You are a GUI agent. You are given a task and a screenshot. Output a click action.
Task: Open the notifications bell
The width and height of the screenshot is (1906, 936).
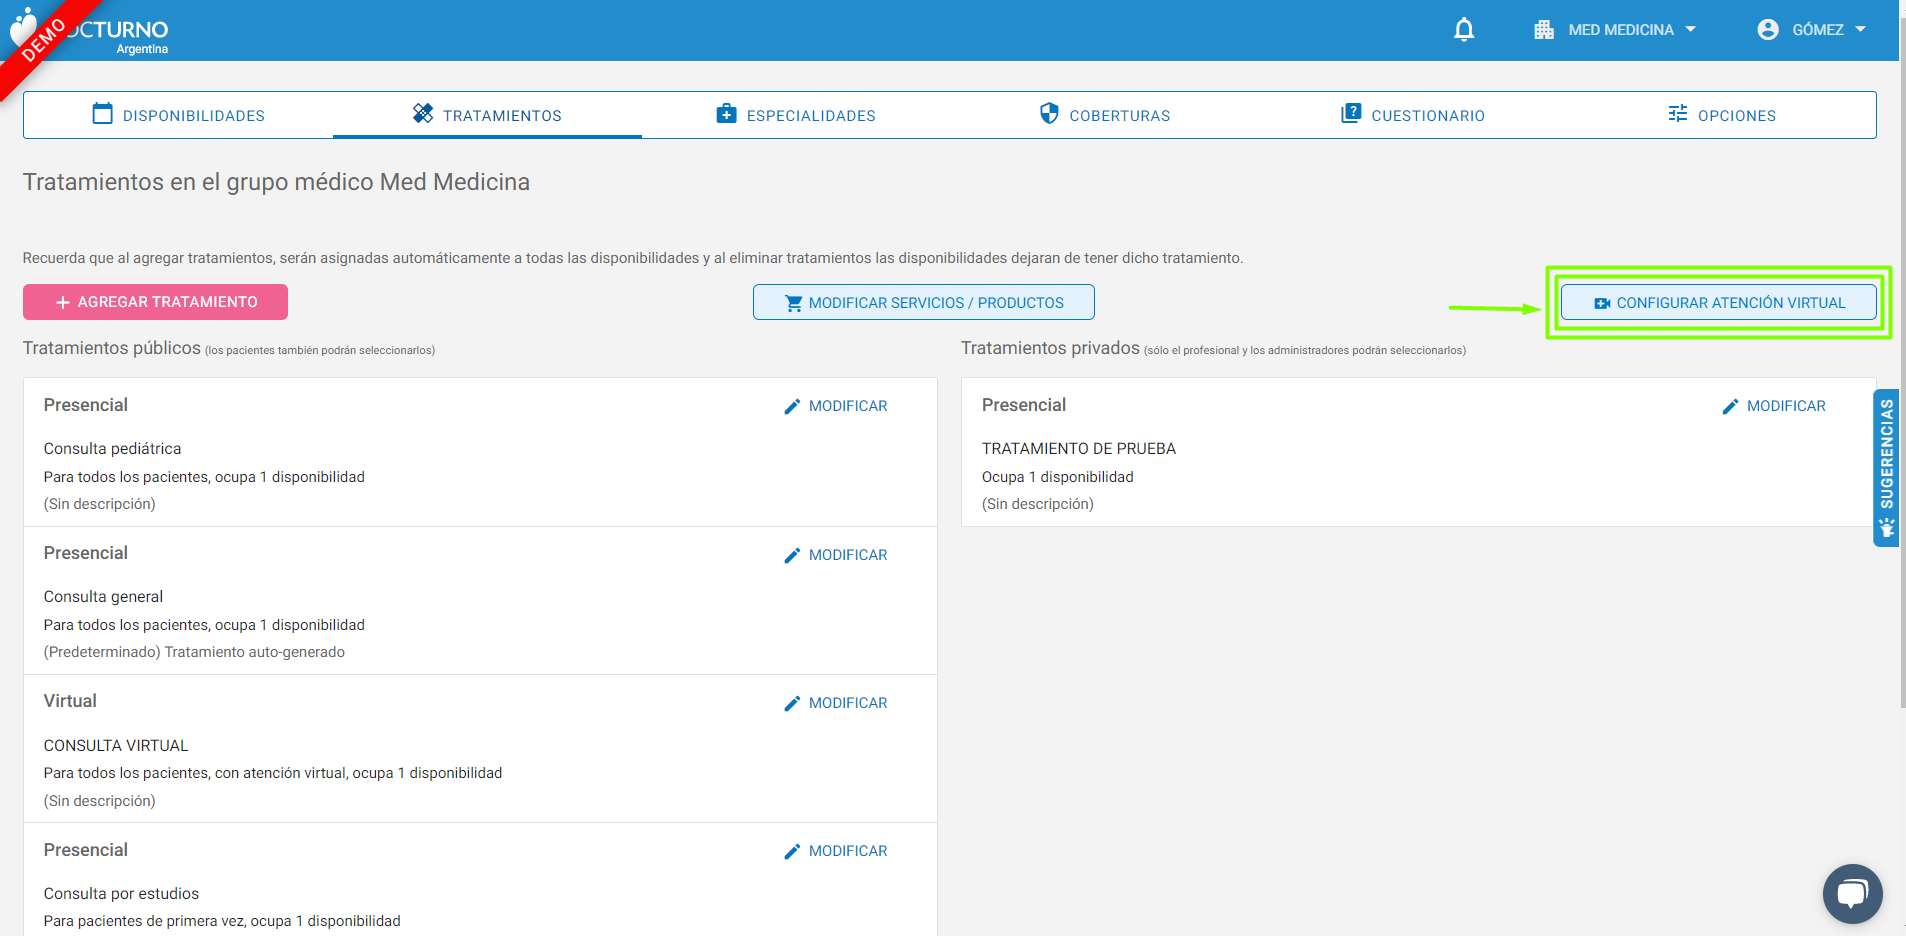[x=1464, y=30]
